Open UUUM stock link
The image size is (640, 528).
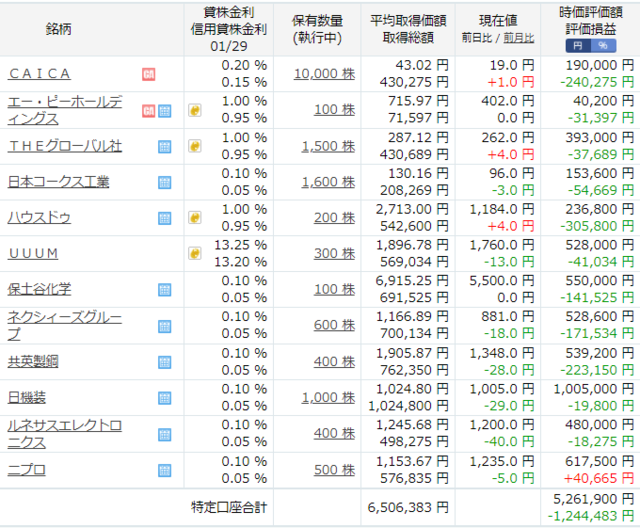point(33,253)
